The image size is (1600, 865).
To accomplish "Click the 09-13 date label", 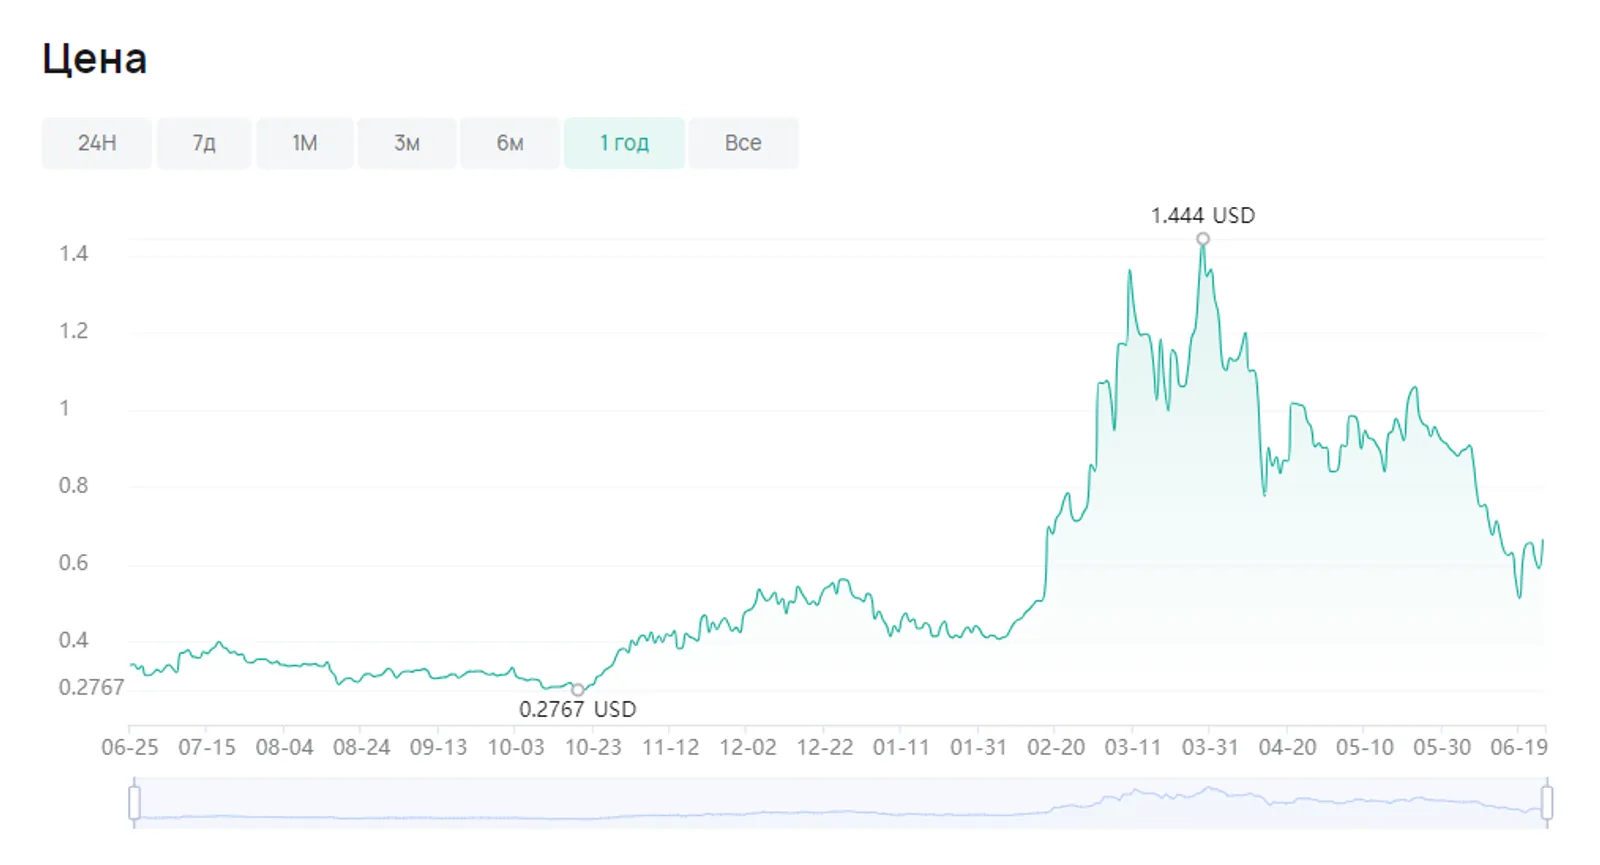I will [438, 747].
